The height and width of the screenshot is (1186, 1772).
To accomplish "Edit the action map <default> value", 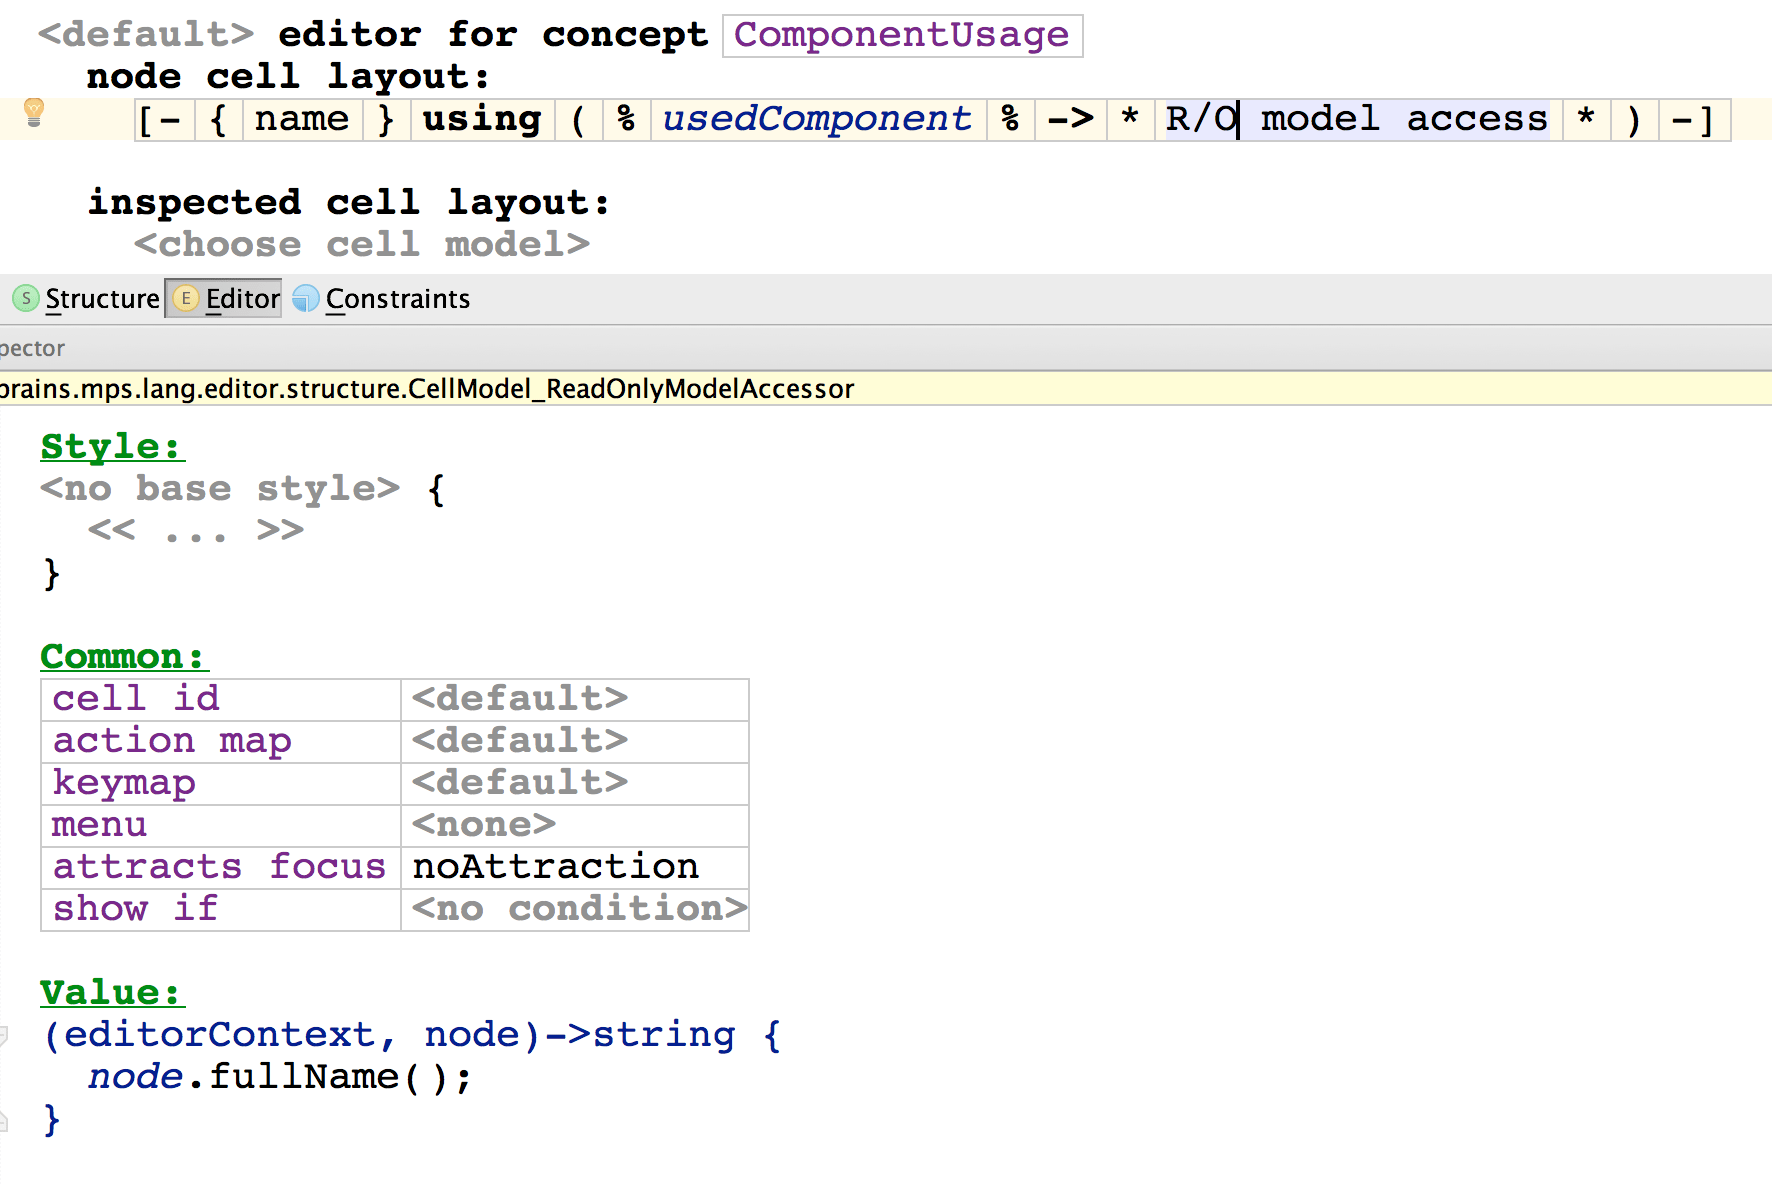I will click(x=520, y=740).
